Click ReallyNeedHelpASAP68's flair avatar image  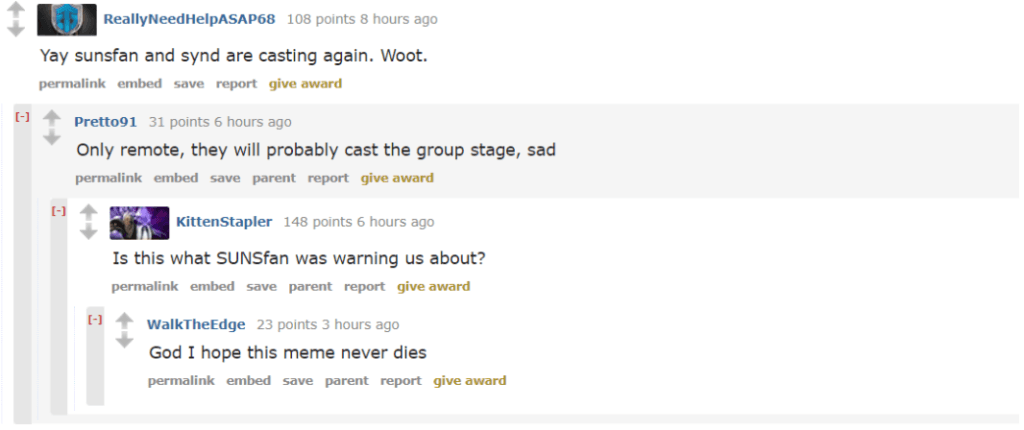[x=67, y=20]
